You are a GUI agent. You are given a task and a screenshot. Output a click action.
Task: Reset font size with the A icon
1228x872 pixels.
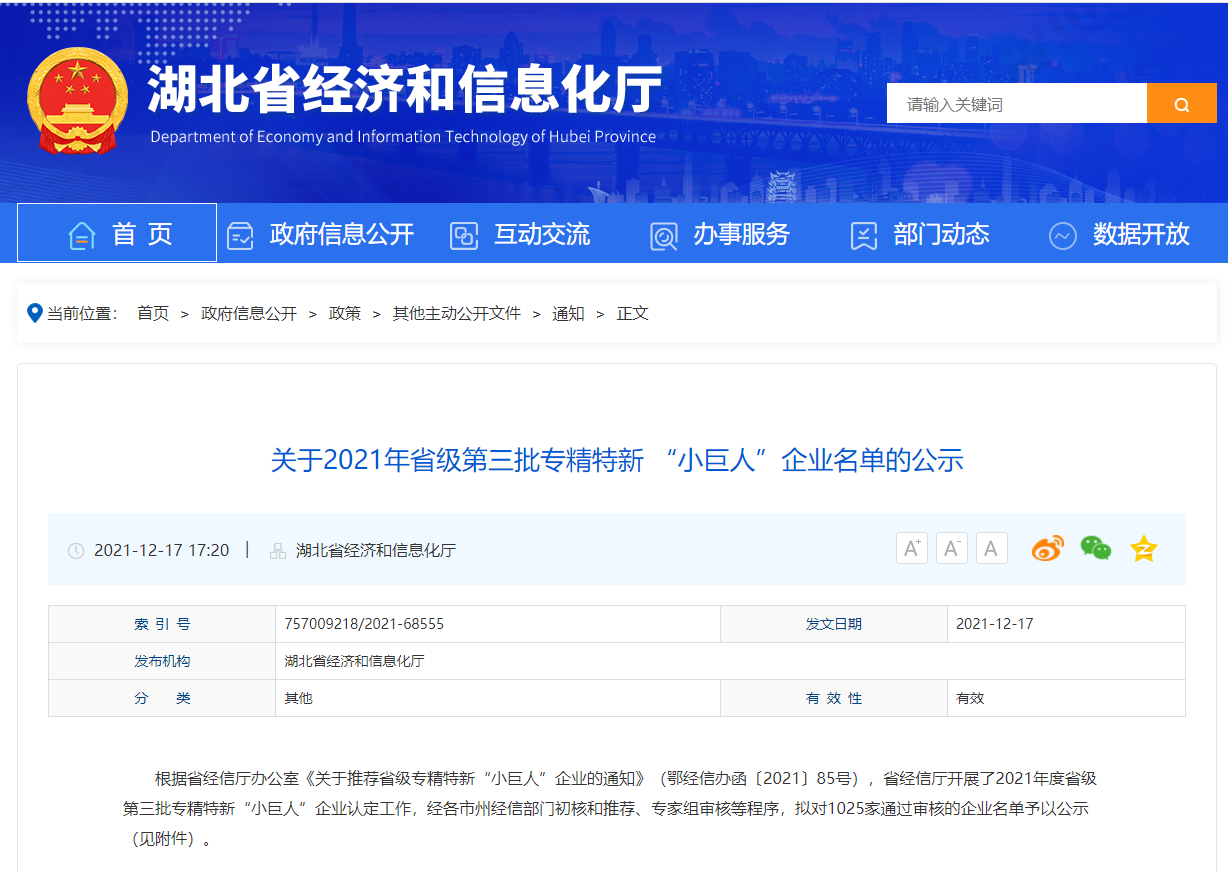tap(991, 548)
